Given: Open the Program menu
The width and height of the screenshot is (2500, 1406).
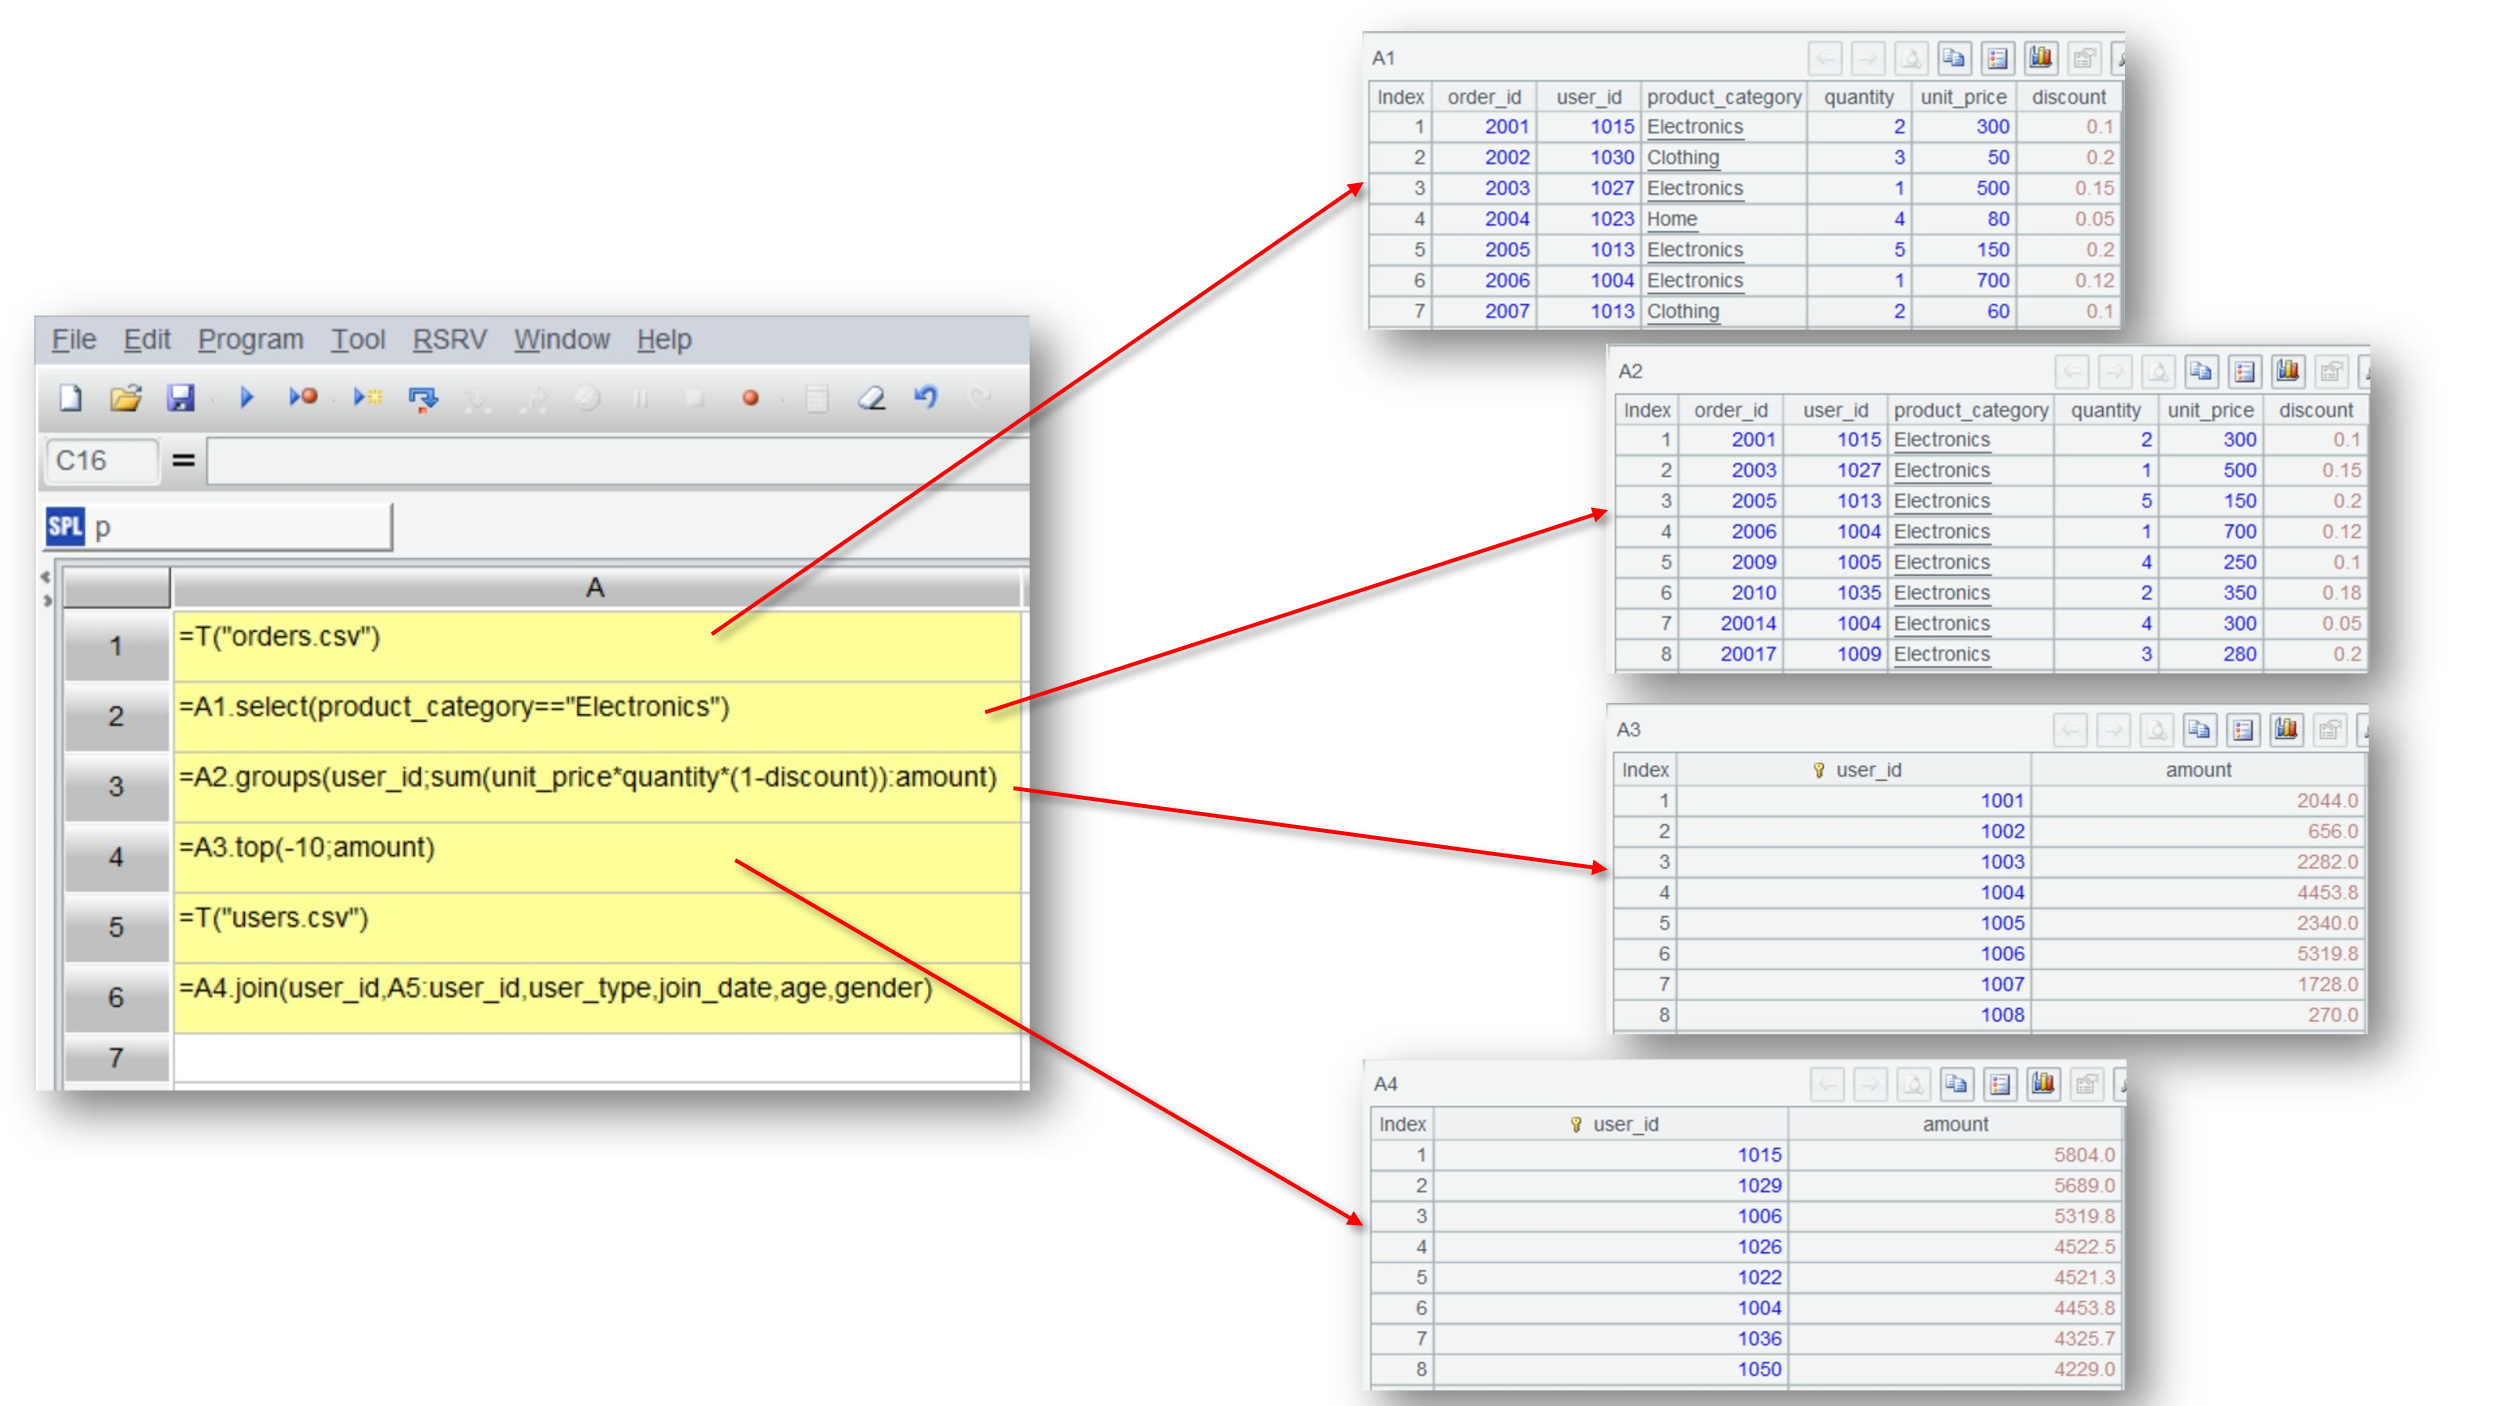Looking at the screenshot, I should [250, 340].
